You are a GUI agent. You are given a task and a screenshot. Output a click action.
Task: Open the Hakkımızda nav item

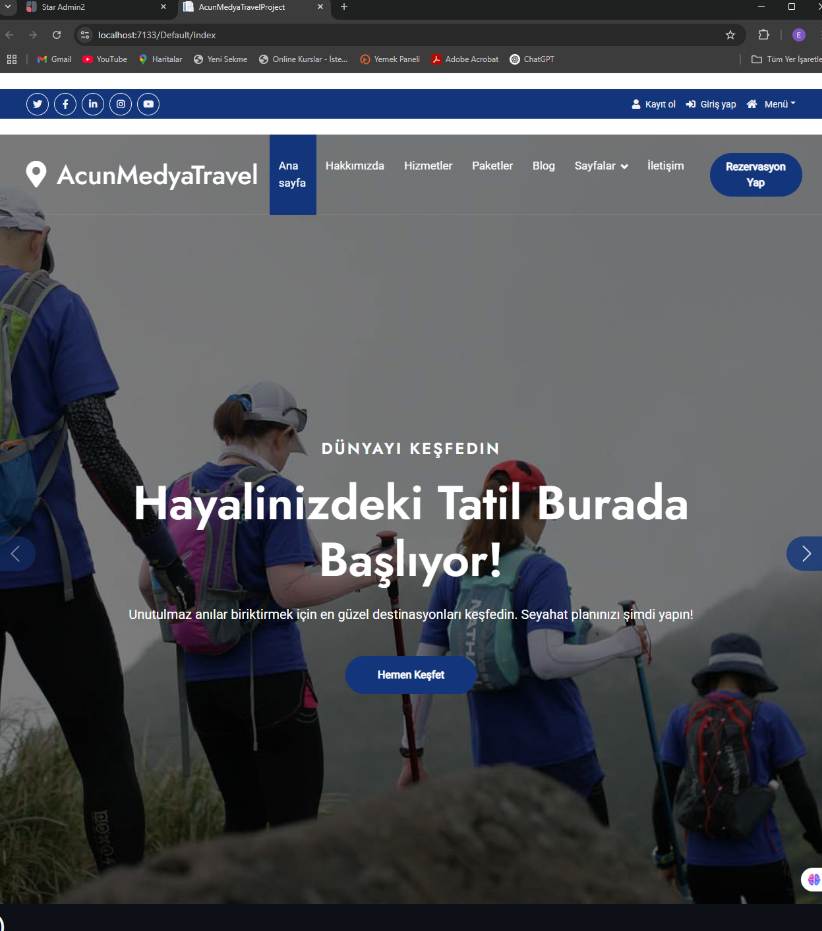coord(355,166)
